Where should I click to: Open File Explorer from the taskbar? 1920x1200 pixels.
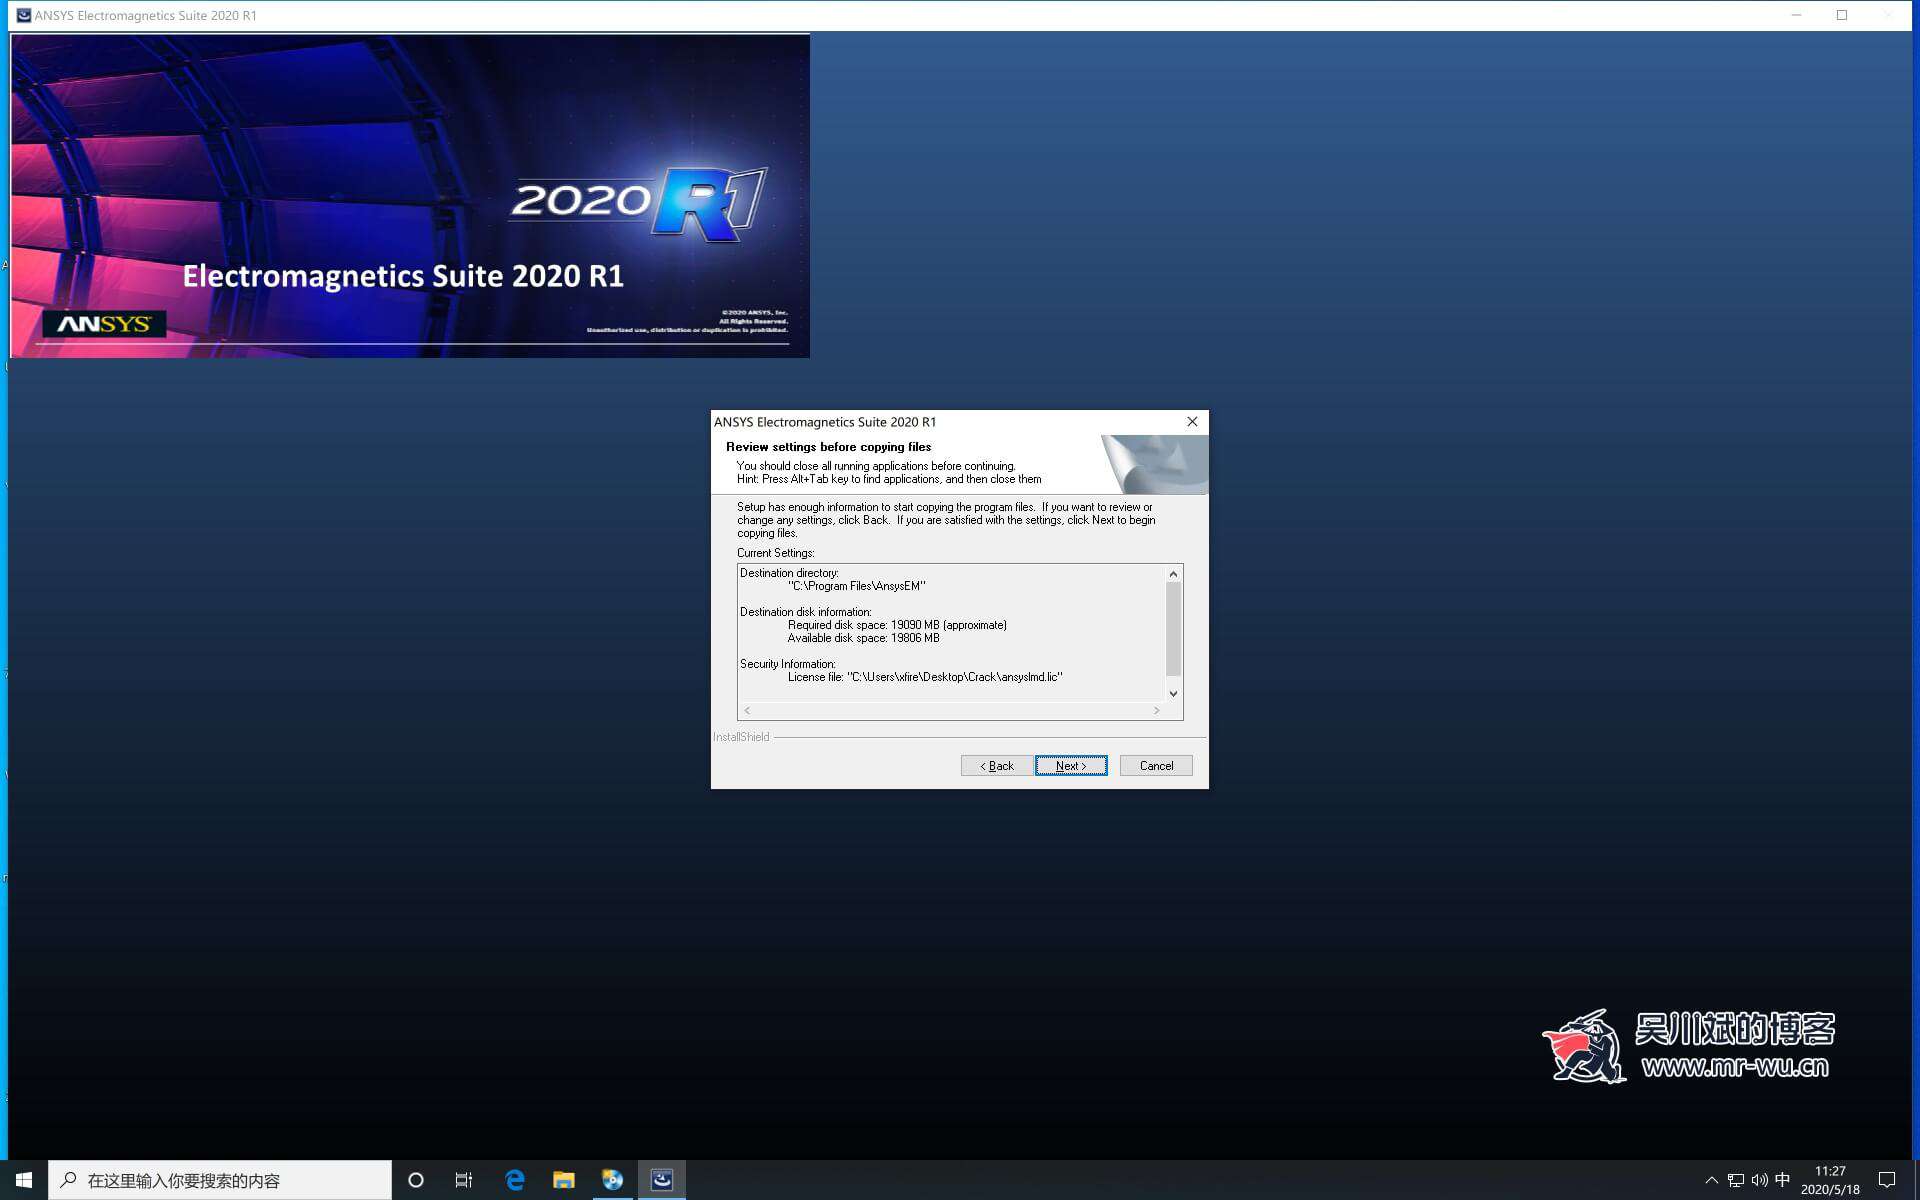pyautogui.click(x=564, y=1180)
